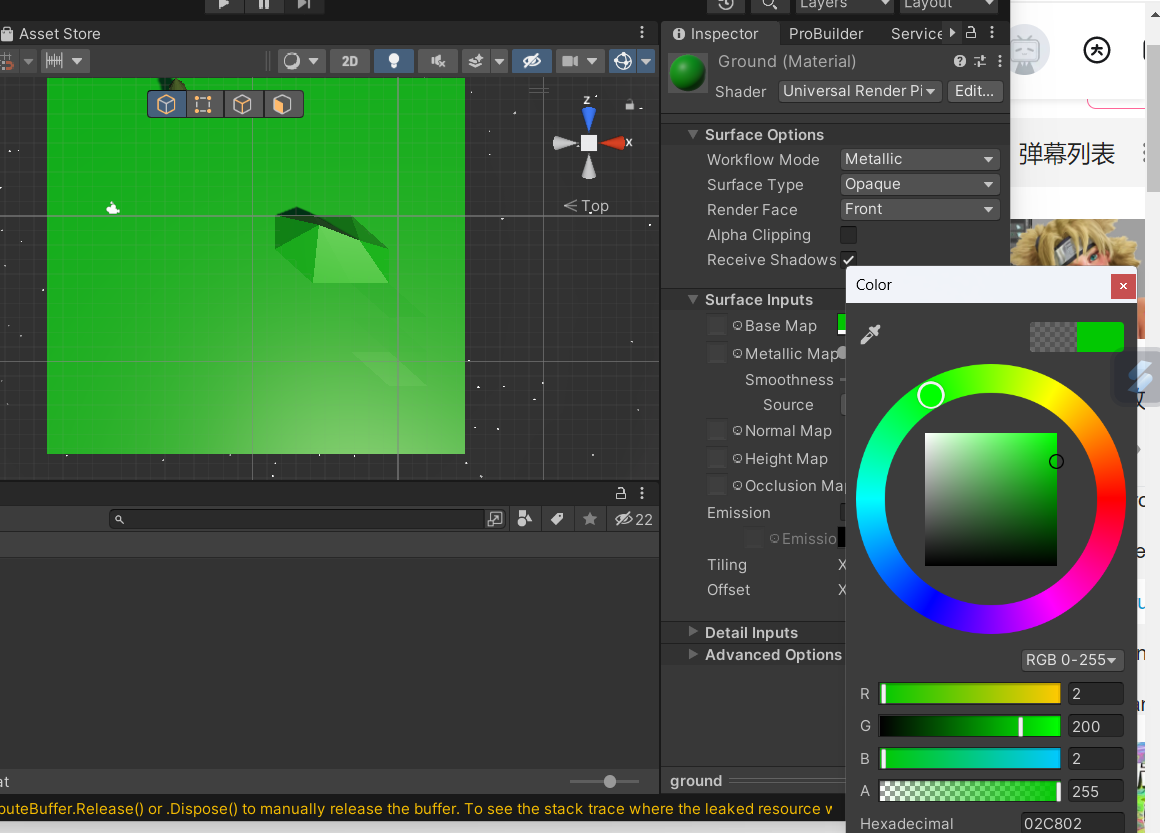The width and height of the screenshot is (1160, 833).
Task: Select ProBuilder edge selection mode icon
Action: pyautogui.click(x=242, y=104)
